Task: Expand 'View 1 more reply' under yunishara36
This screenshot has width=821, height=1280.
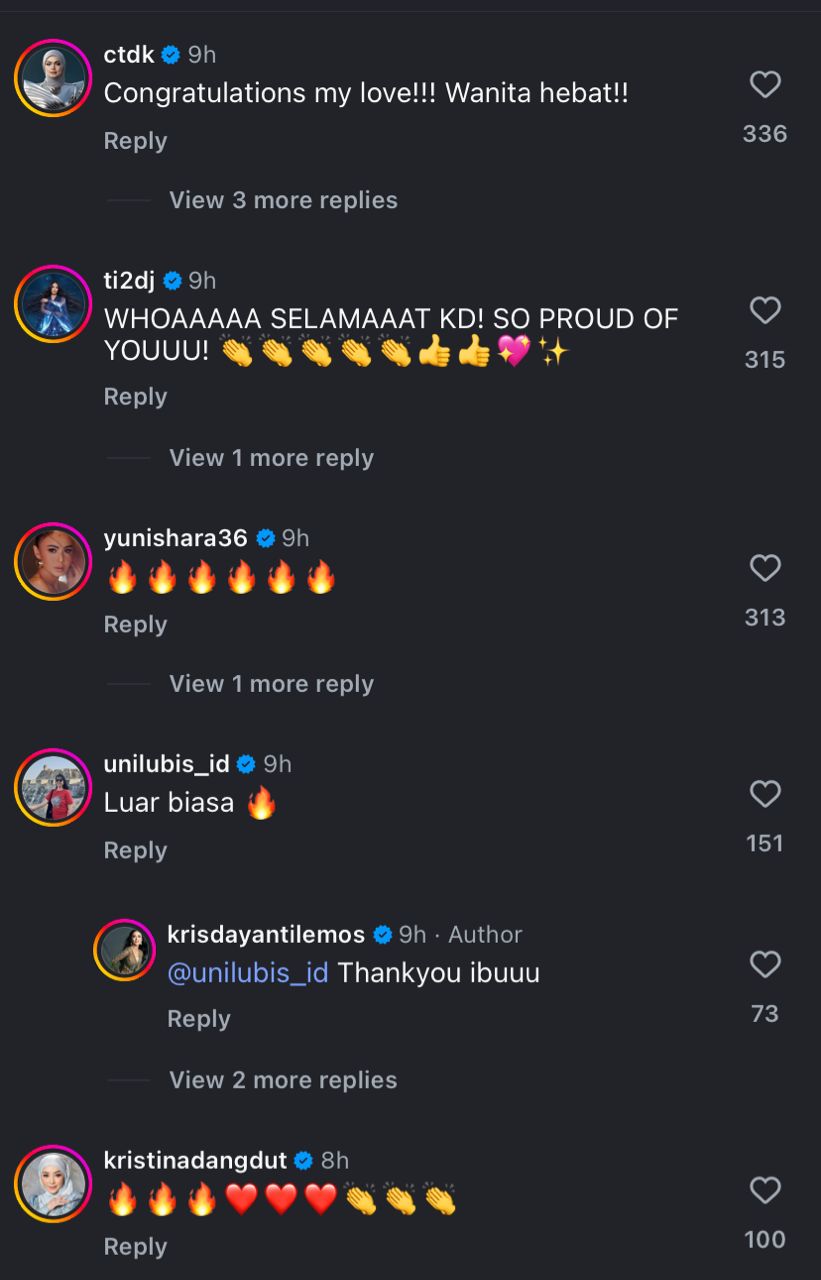Action: [x=271, y=684]
